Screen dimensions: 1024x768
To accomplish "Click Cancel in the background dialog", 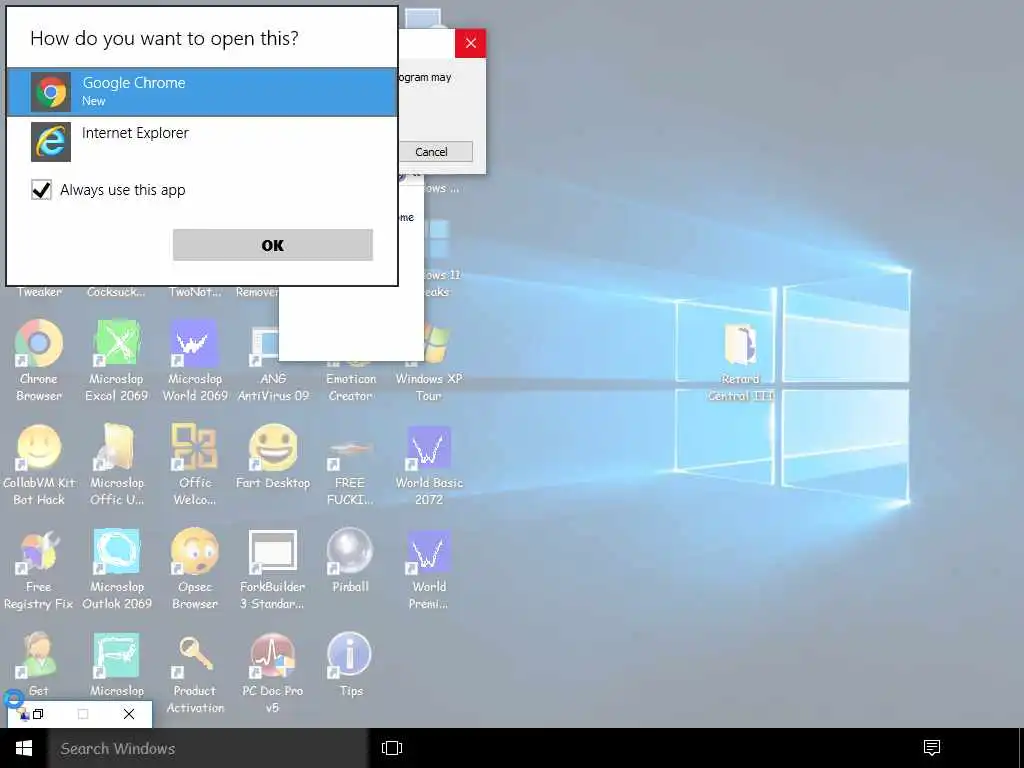I will pyautogui.click(x=432, y=152).
